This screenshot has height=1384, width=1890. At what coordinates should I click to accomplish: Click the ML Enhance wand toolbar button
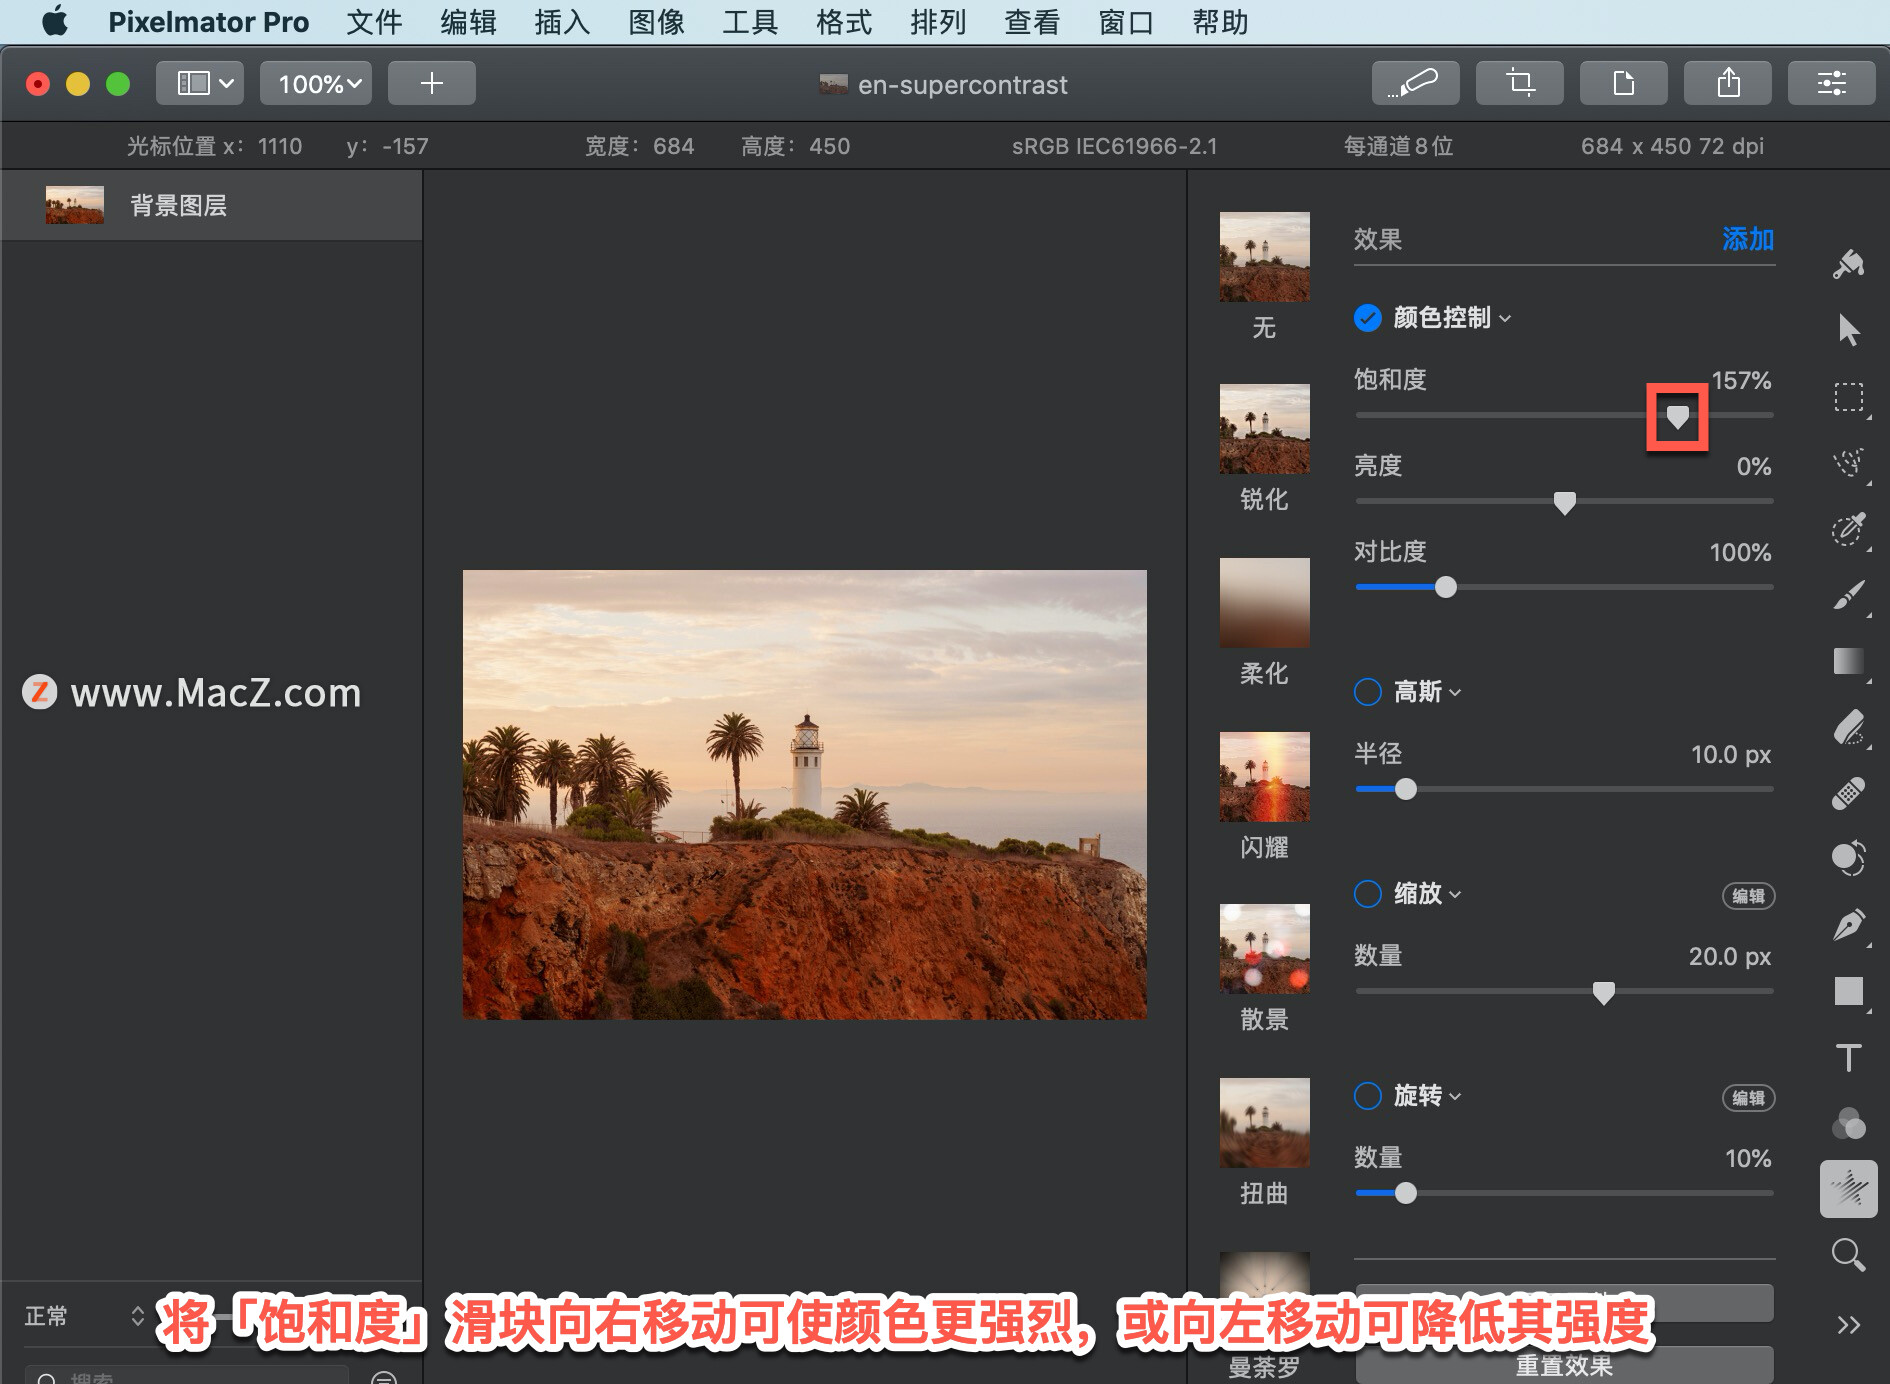tap(1415, 83)
